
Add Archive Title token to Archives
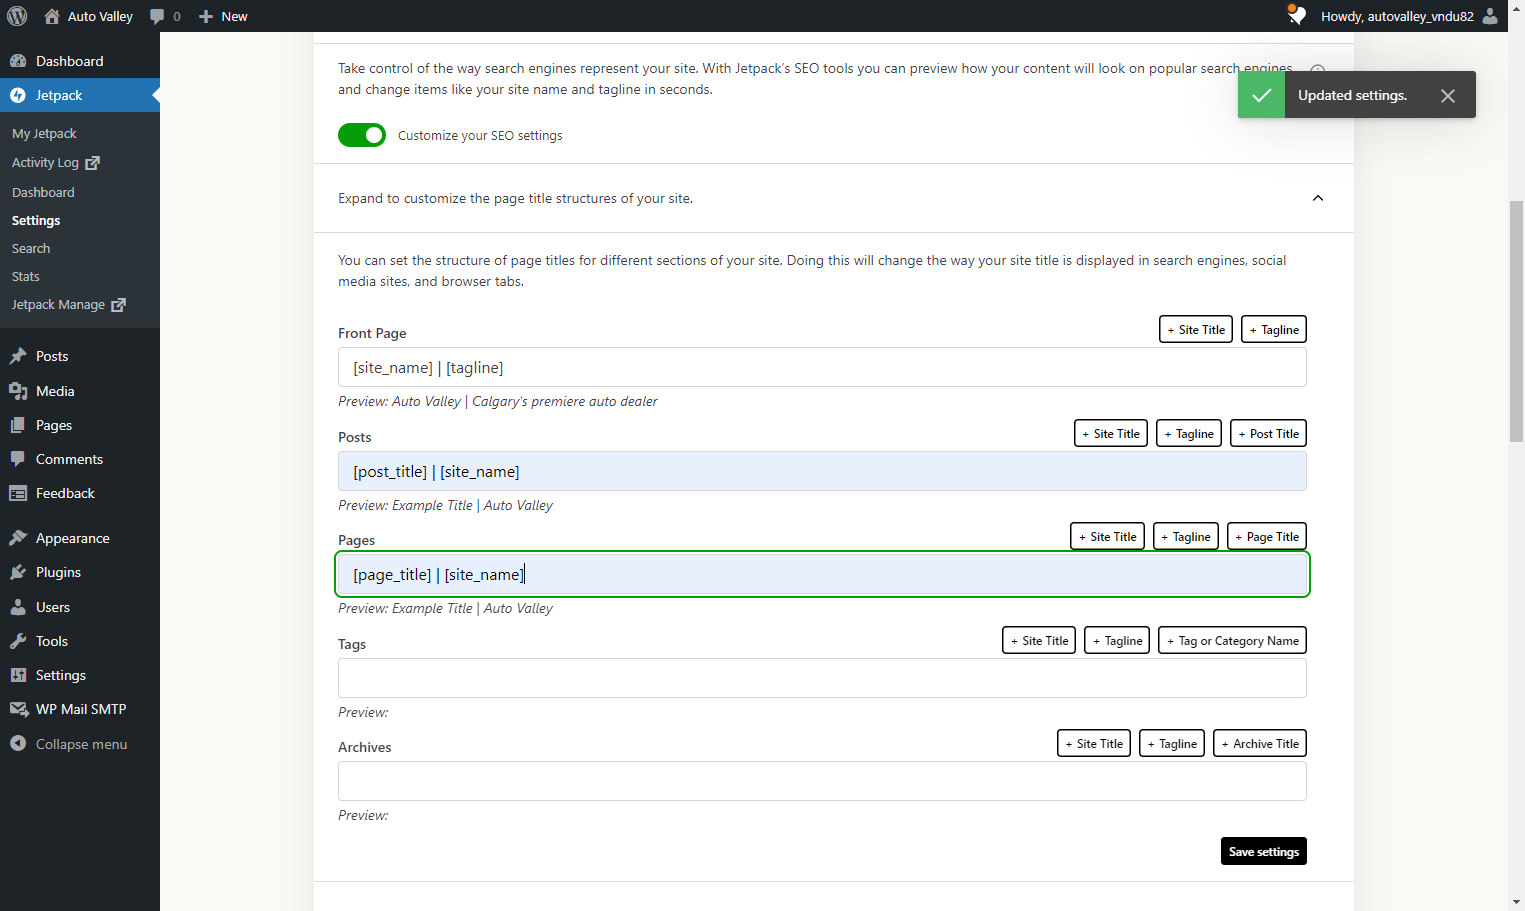pyautogui.click(x=1260, y=743)
